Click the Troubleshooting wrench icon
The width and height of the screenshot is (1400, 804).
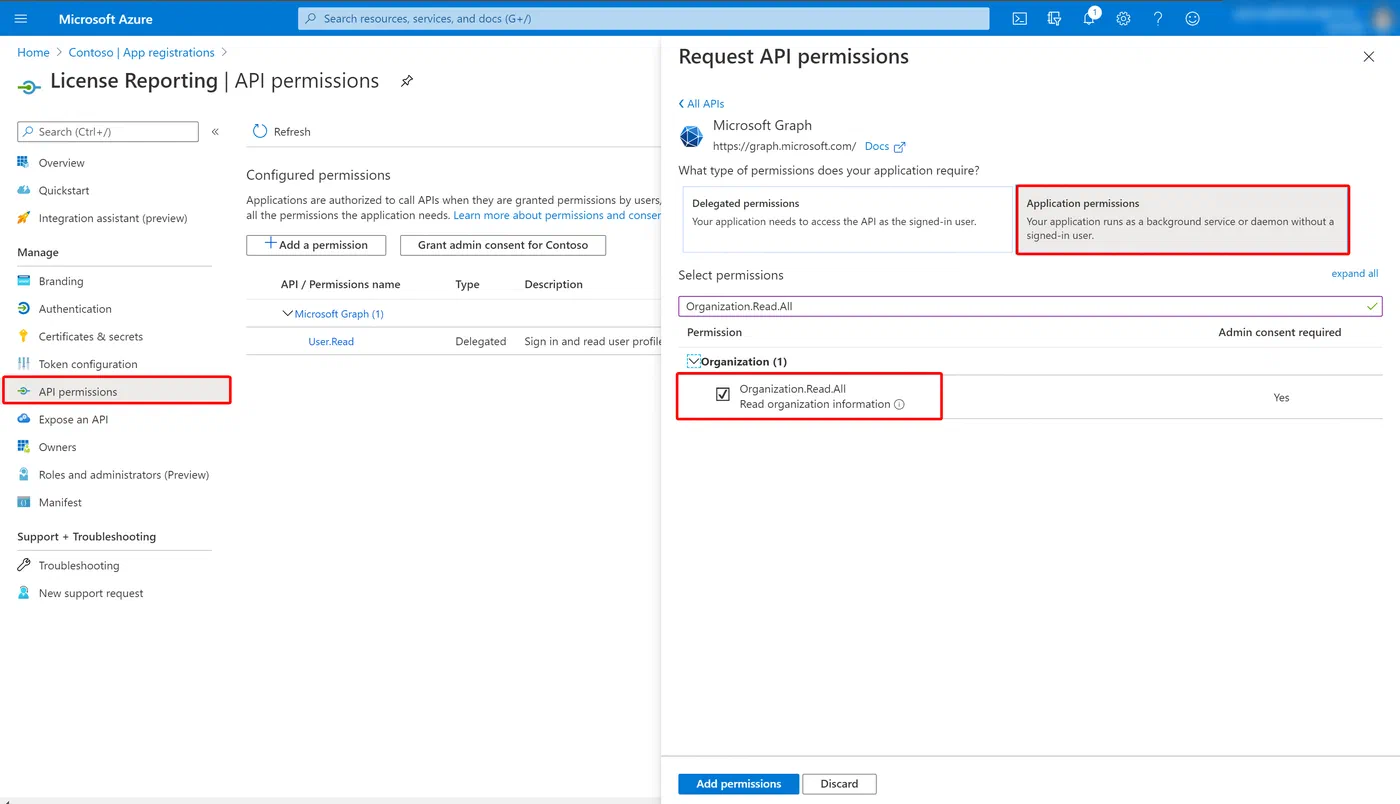tap(23, 565)
